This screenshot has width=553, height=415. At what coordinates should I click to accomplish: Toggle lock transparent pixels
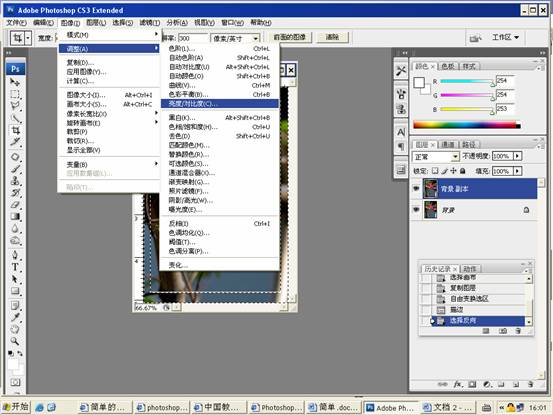[x=435, y=171]
